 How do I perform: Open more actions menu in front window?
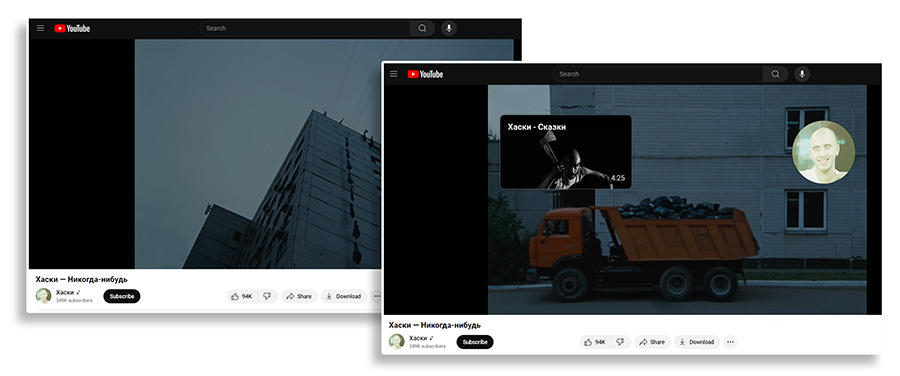730,342
